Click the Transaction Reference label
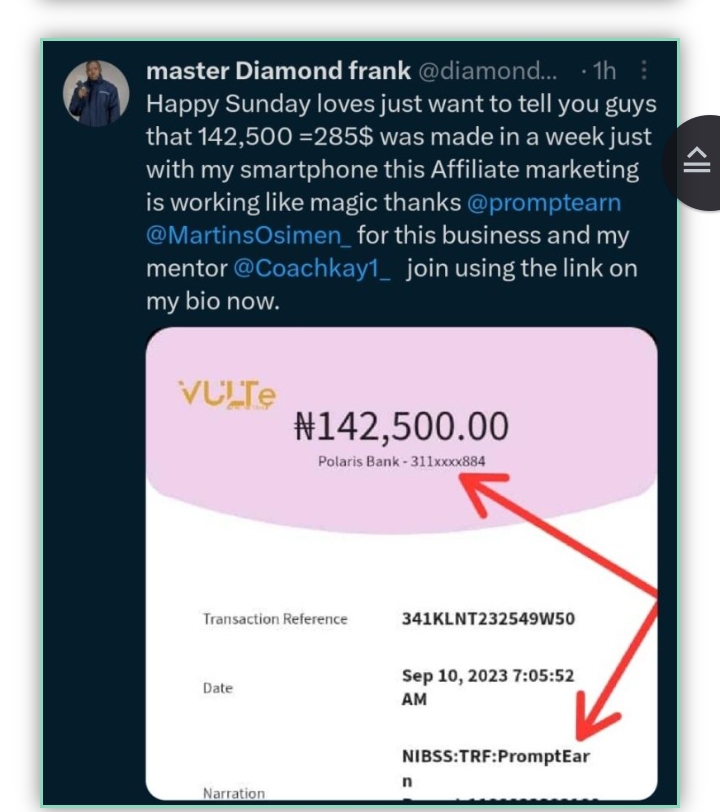Image resolution: width=720 pixels, height=812 pixels. coord(275,619)
